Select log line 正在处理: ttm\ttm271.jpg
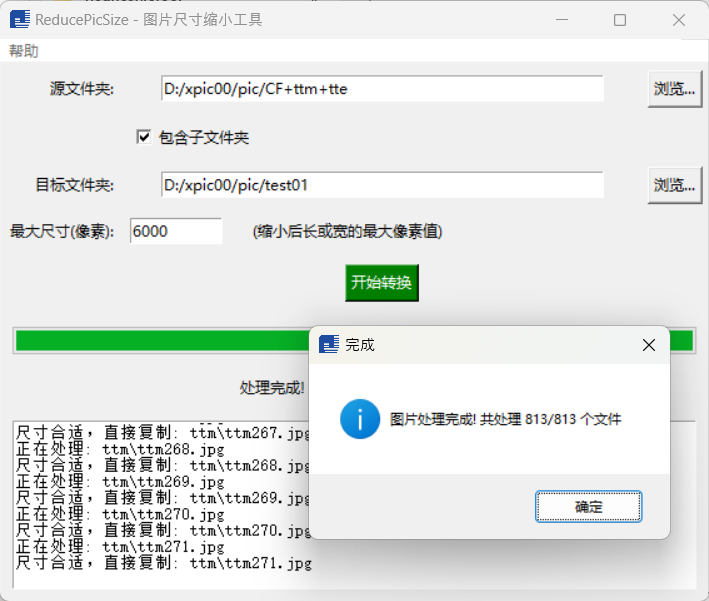This screenshot has width=709, height=601. click(x=120, y=547)
